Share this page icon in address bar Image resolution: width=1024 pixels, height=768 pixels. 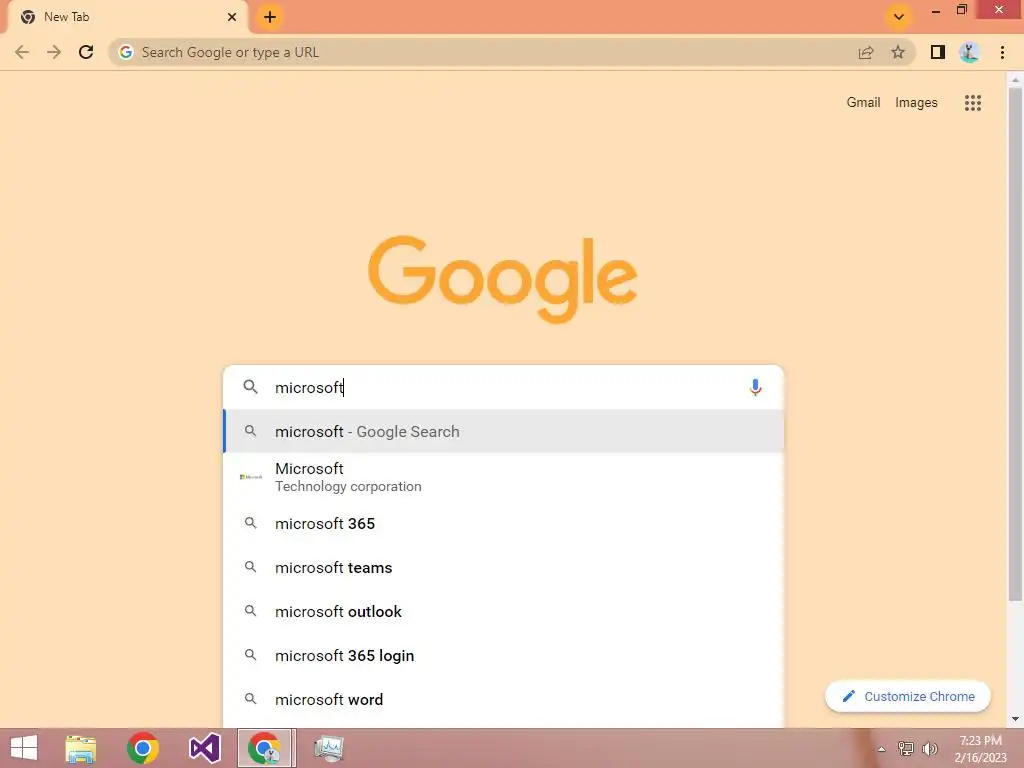[866, 52]
